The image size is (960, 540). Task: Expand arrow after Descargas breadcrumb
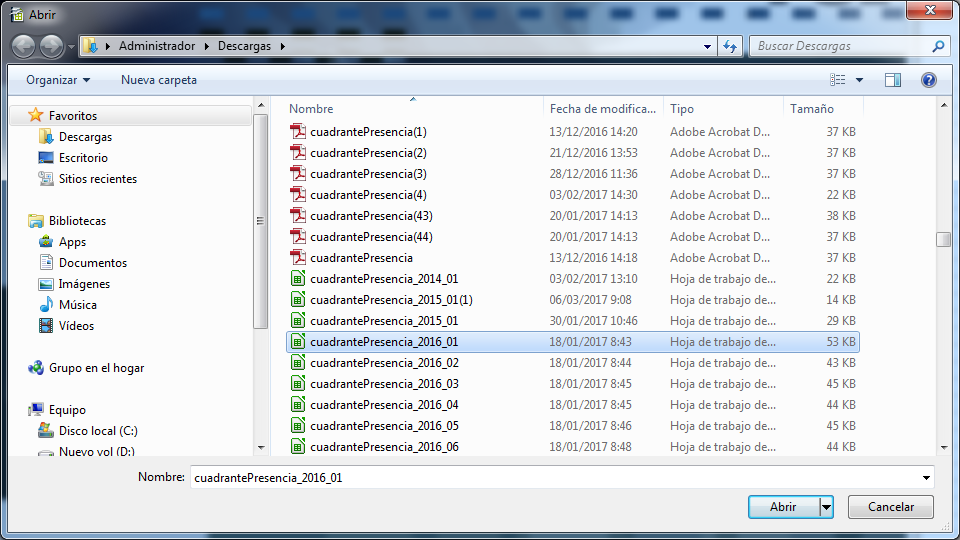point(282,46)
